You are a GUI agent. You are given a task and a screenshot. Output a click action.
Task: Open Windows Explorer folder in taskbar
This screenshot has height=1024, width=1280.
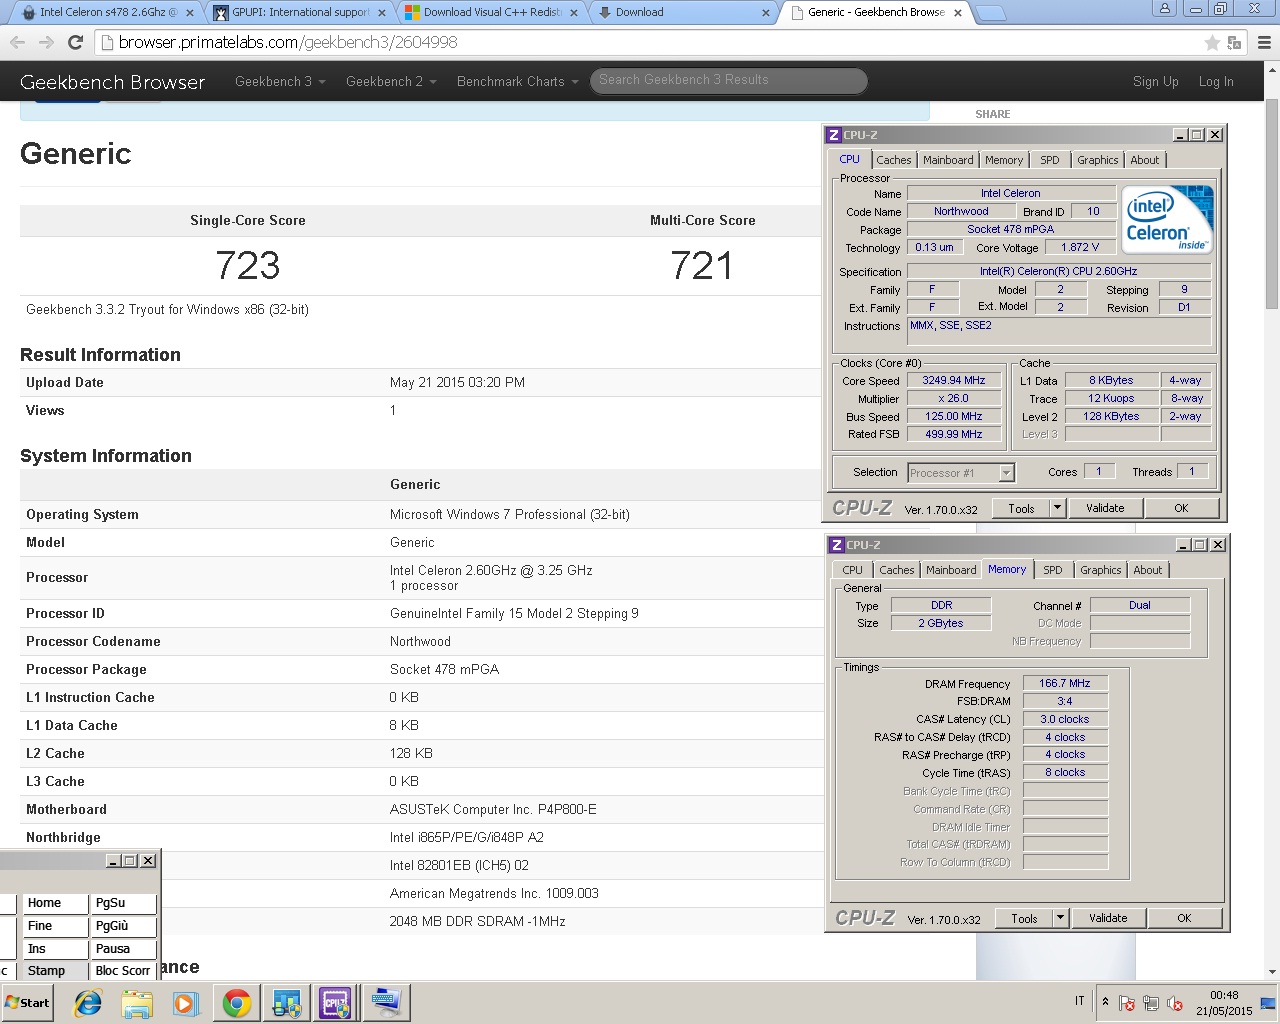point(137,1003)
